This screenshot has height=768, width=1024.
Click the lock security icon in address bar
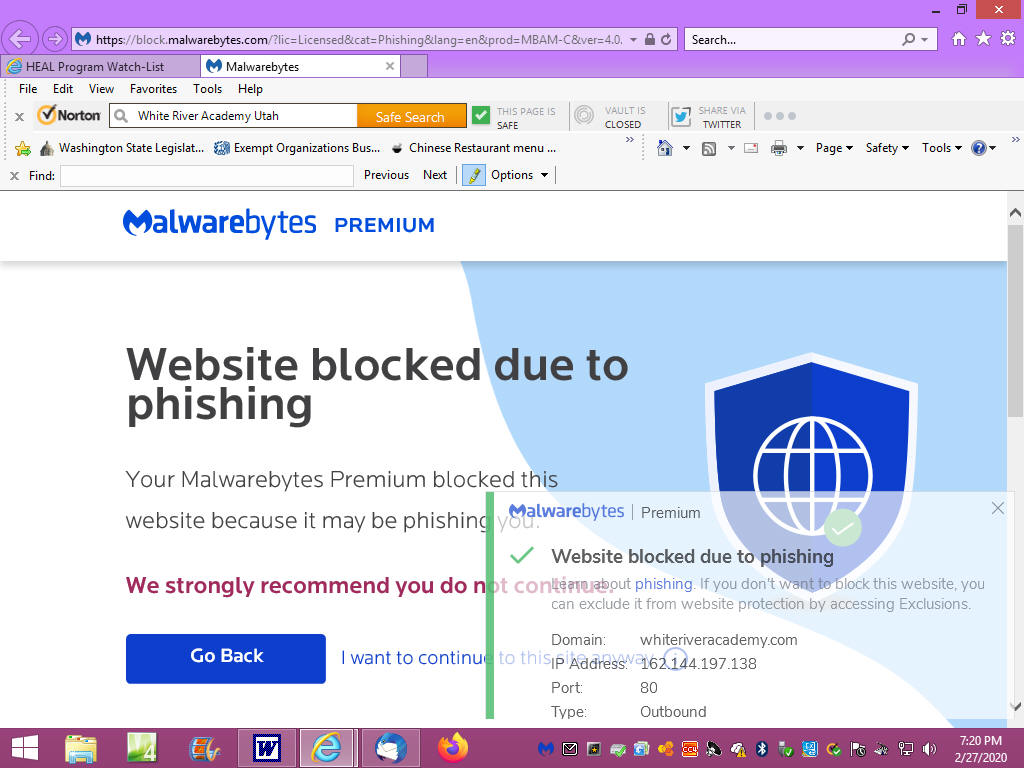tap(650, 39)
